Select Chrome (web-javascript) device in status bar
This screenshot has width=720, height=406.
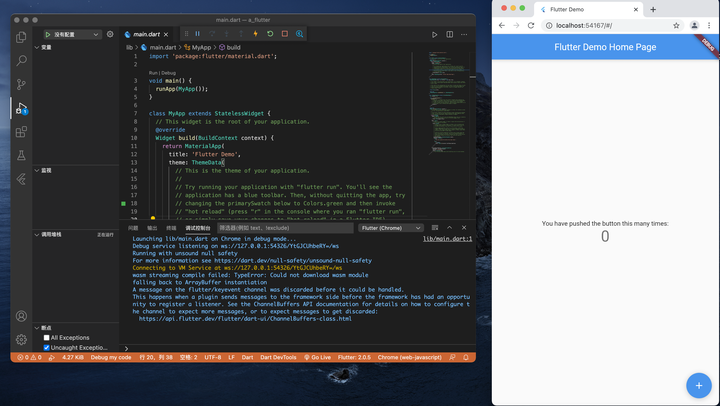pyautogui.click(x=409, y=357)
